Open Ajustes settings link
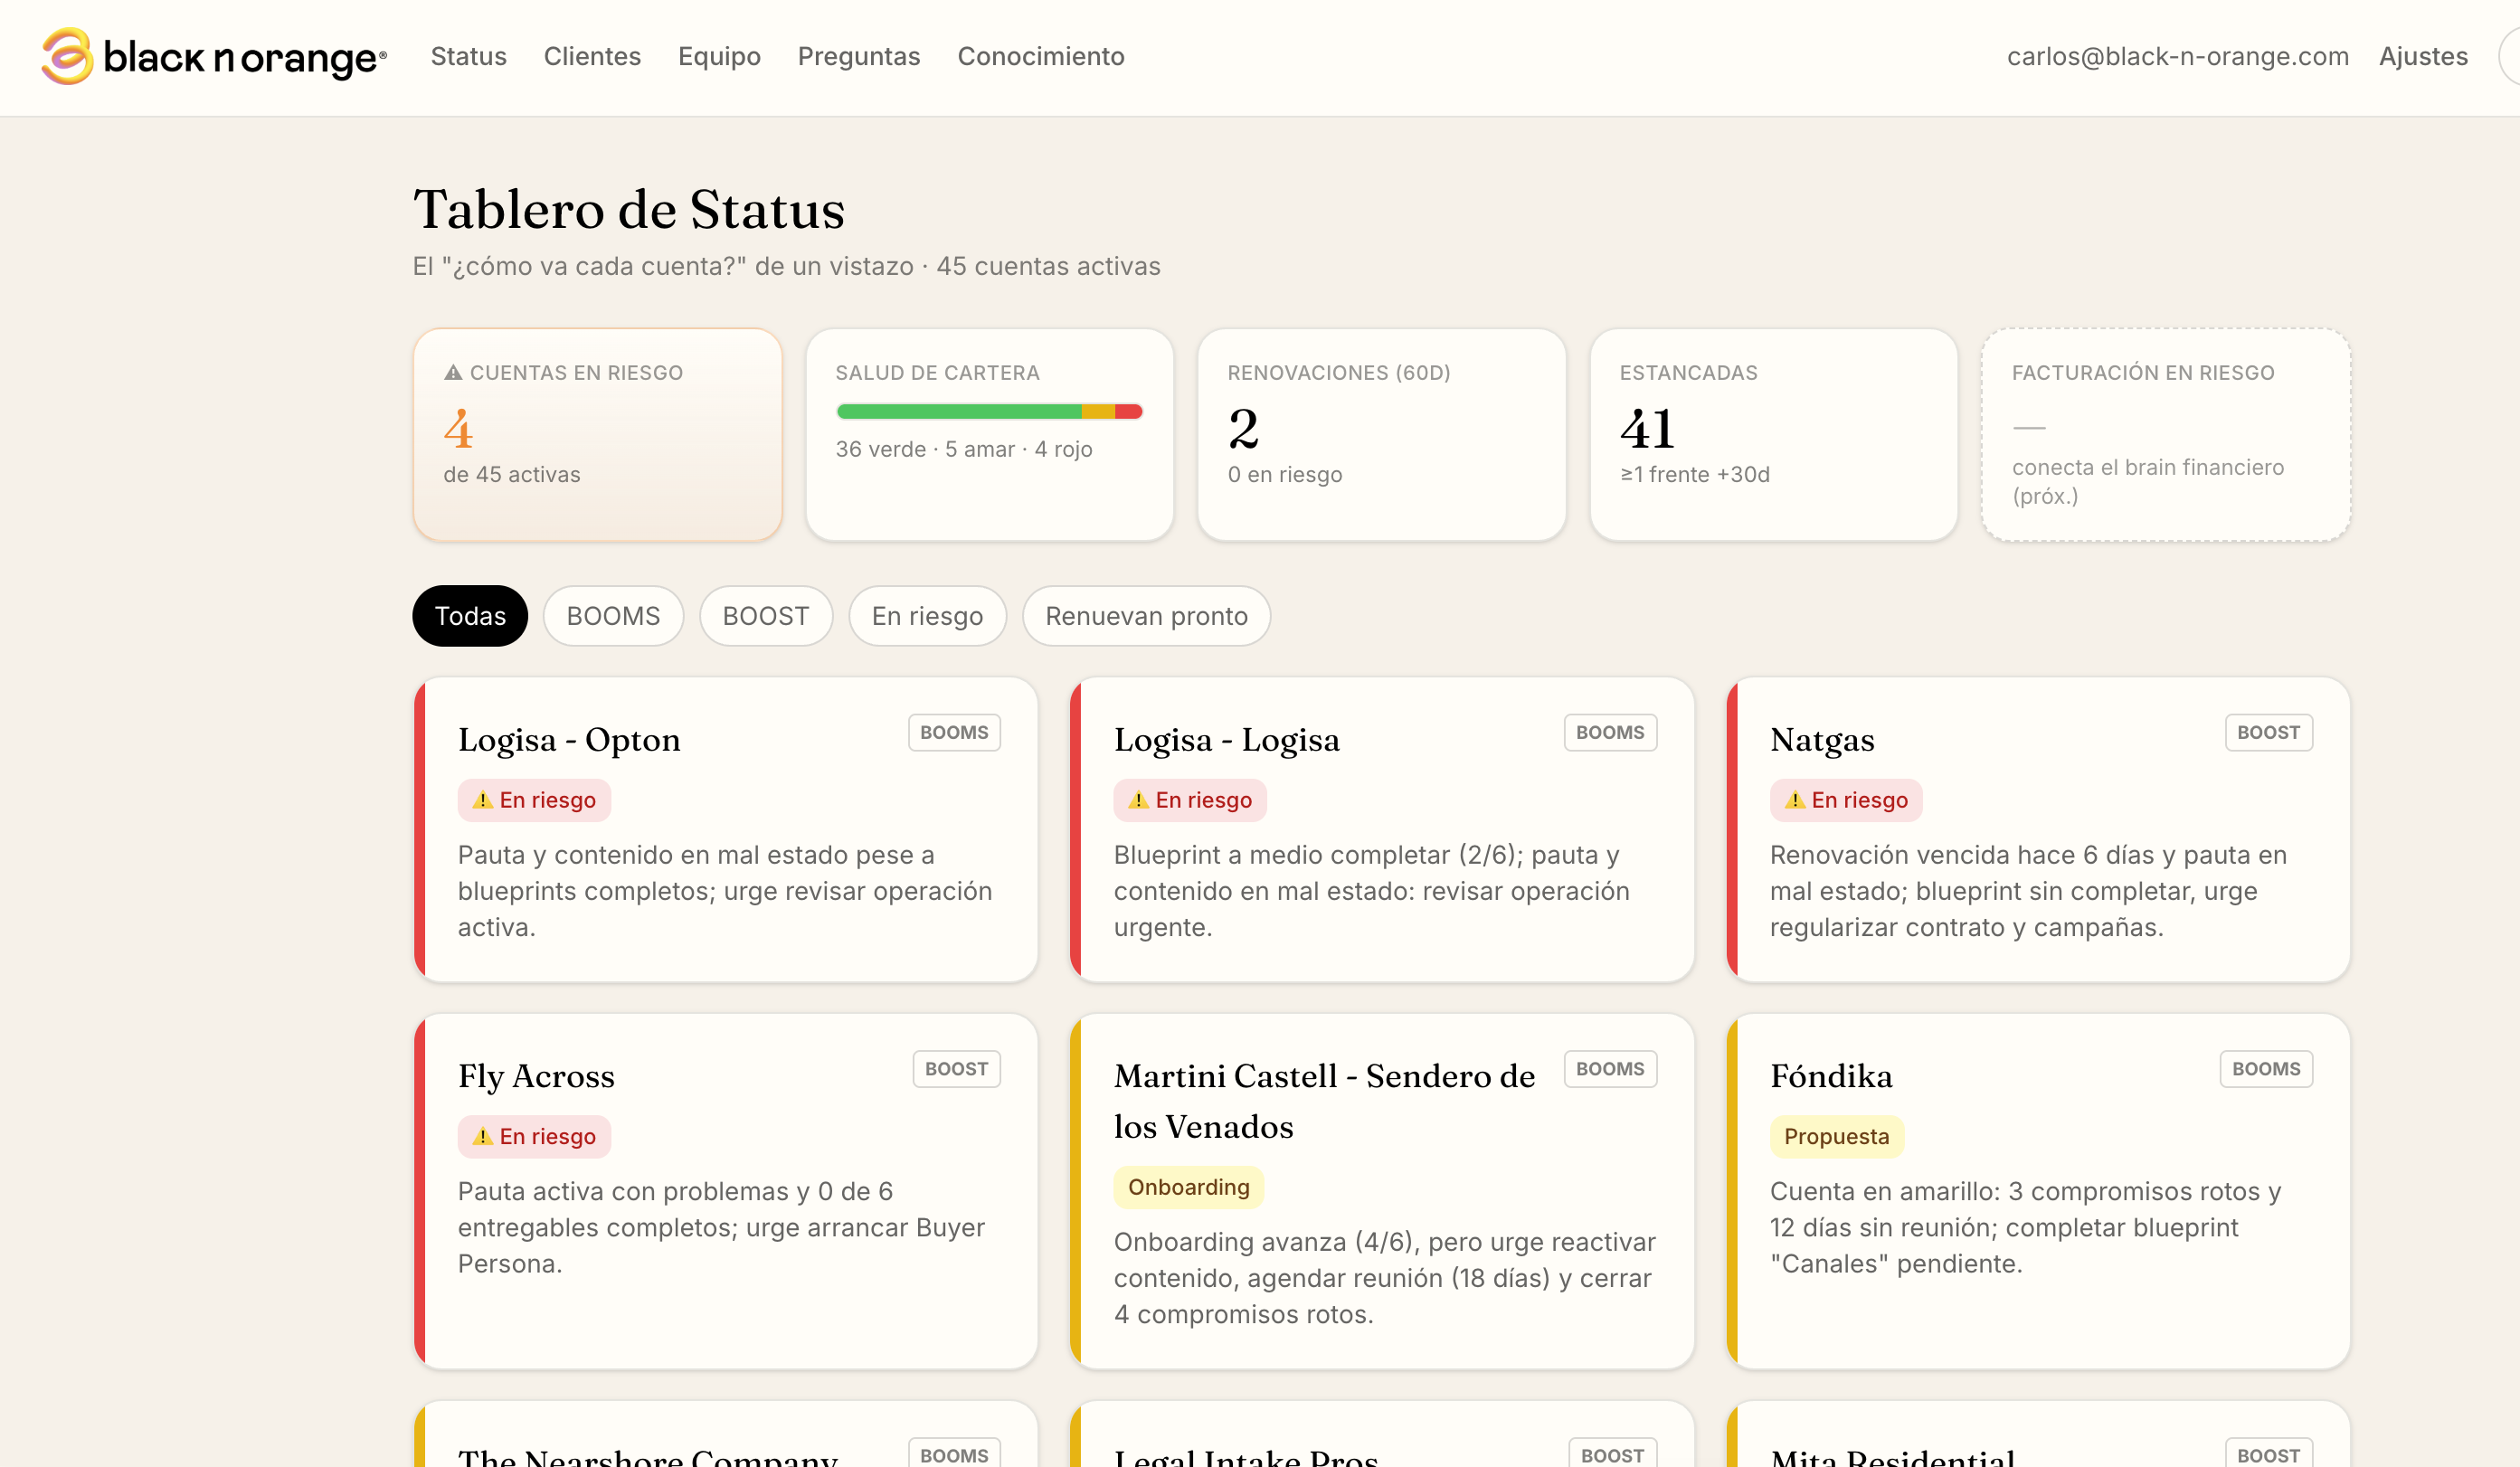This screenshot has height=1467, width=2520. click(x=2423, y=57)
